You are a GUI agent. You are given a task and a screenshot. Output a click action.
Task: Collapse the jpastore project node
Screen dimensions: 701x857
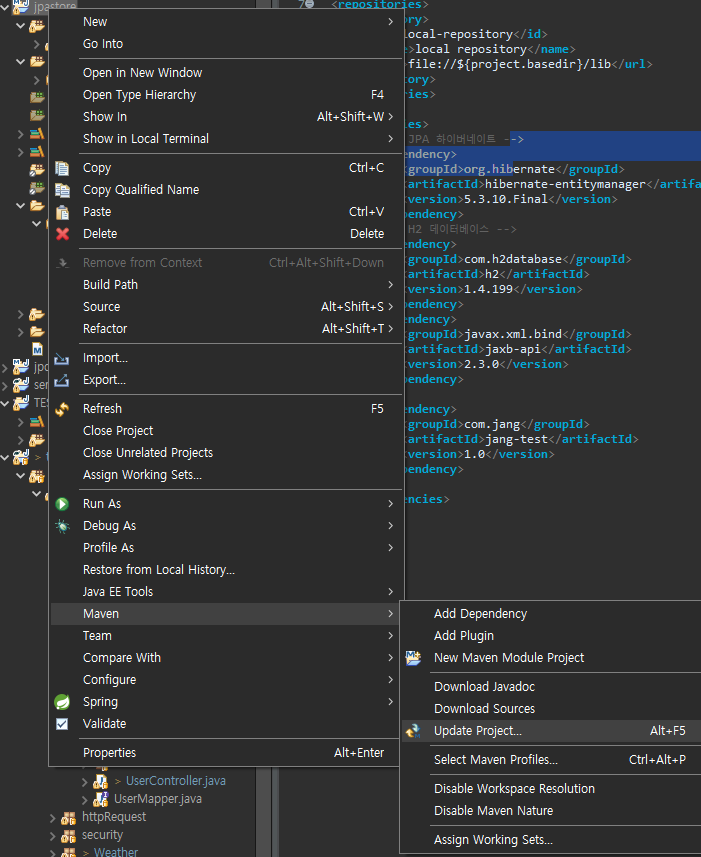[x=4, y=7]
